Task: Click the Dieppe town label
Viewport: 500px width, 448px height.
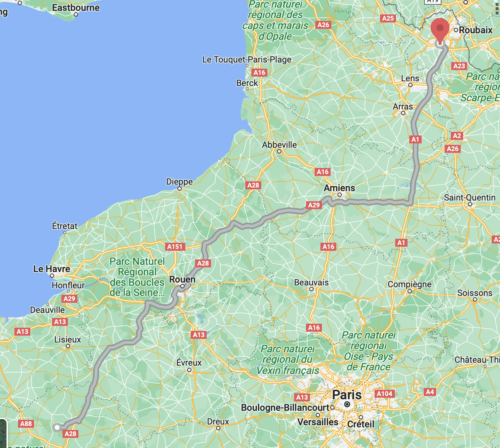Action: point(179,182)
